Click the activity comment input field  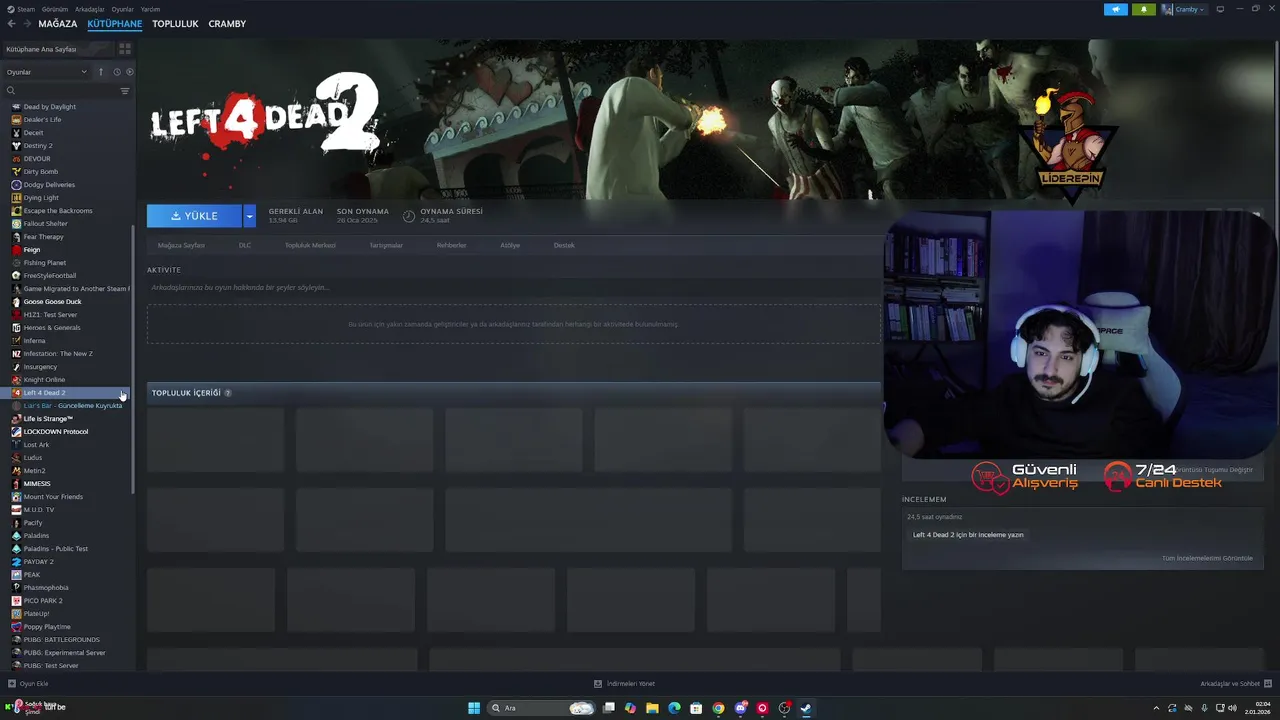pyautogui.click(x=513, y=287)
